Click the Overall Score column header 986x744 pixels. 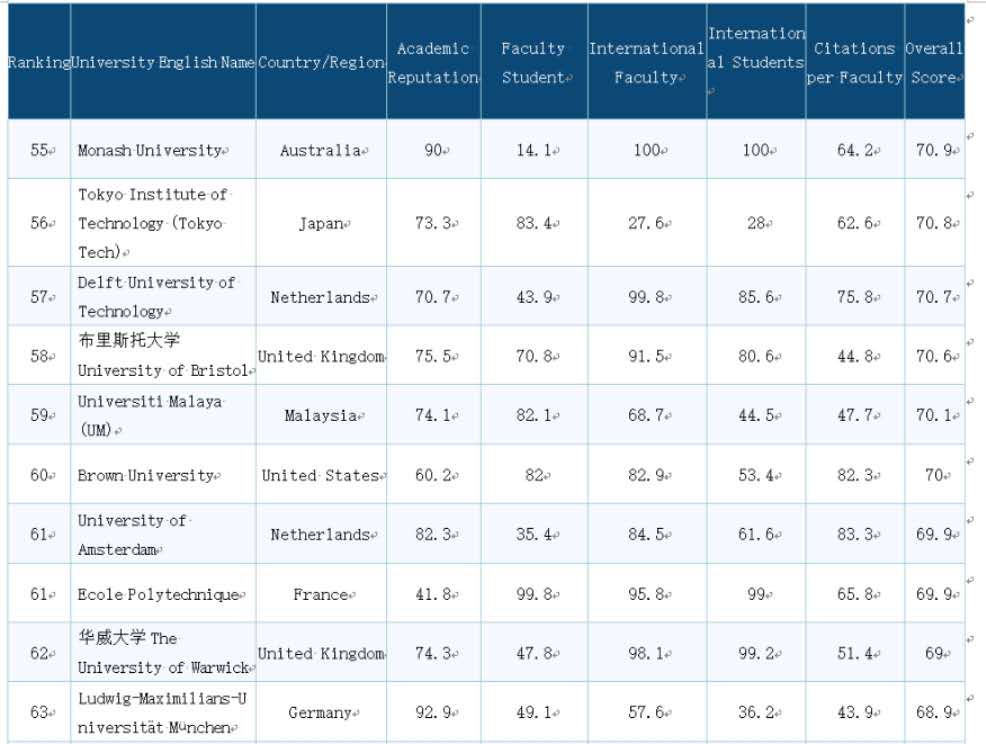pos(934,63)
